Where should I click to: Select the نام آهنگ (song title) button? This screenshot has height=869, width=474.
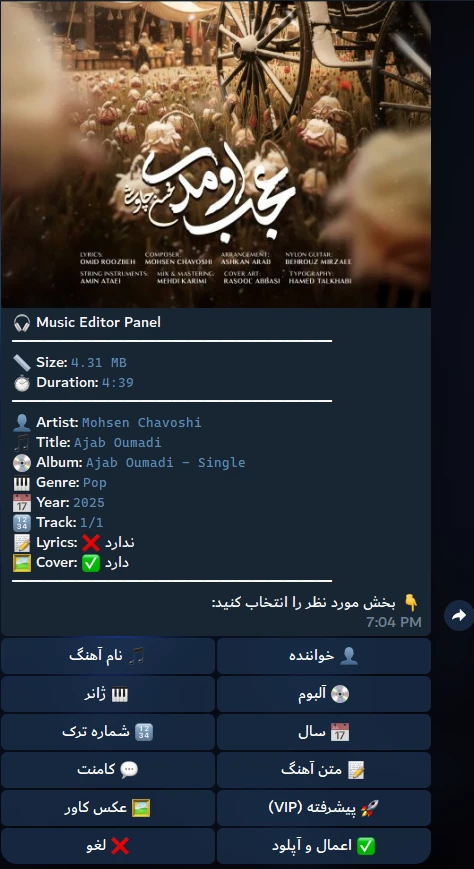click(108, 656)
